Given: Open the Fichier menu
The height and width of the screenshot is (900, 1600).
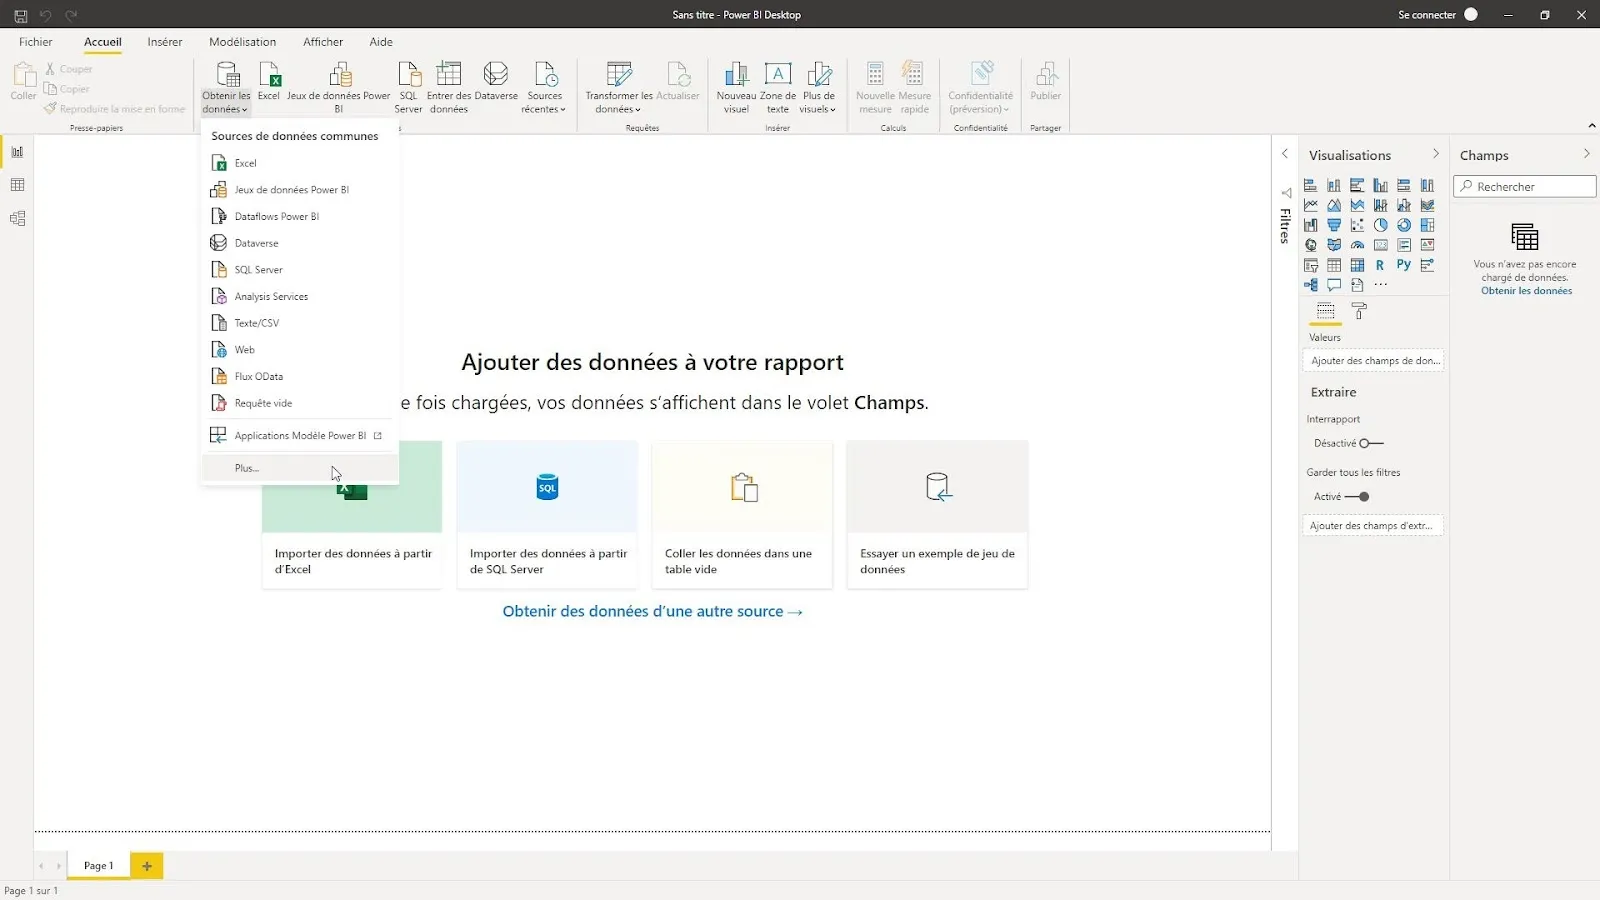Looking at the screenshot, I should click(x=35, y=42).
